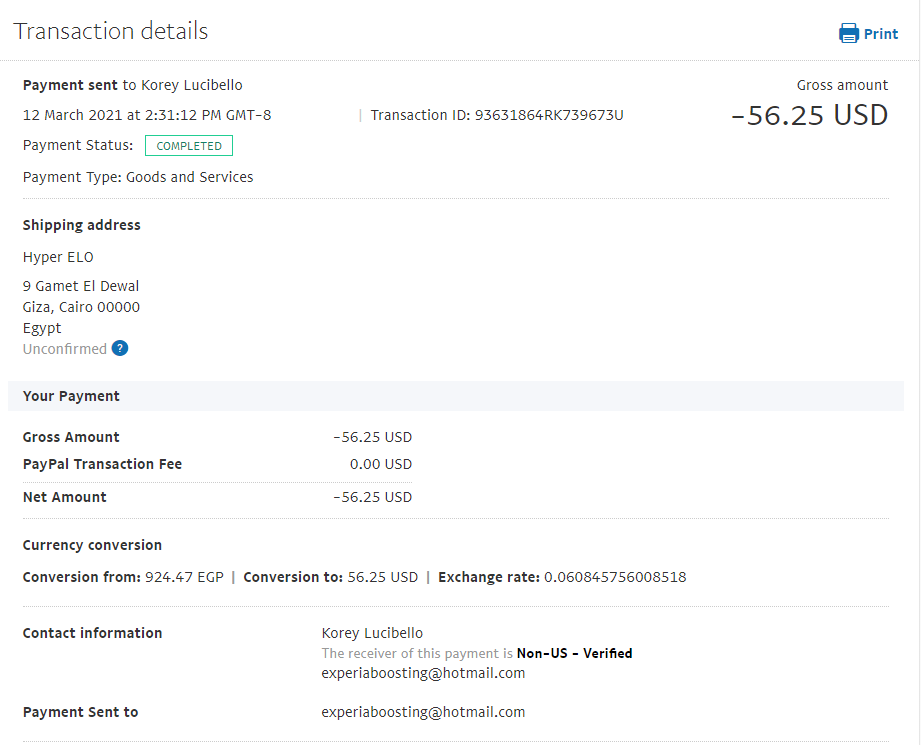The width and height of the screenshot is (921, 745).
Task: Click the COMPLETED payment status badge
Action: click(189, 146)
